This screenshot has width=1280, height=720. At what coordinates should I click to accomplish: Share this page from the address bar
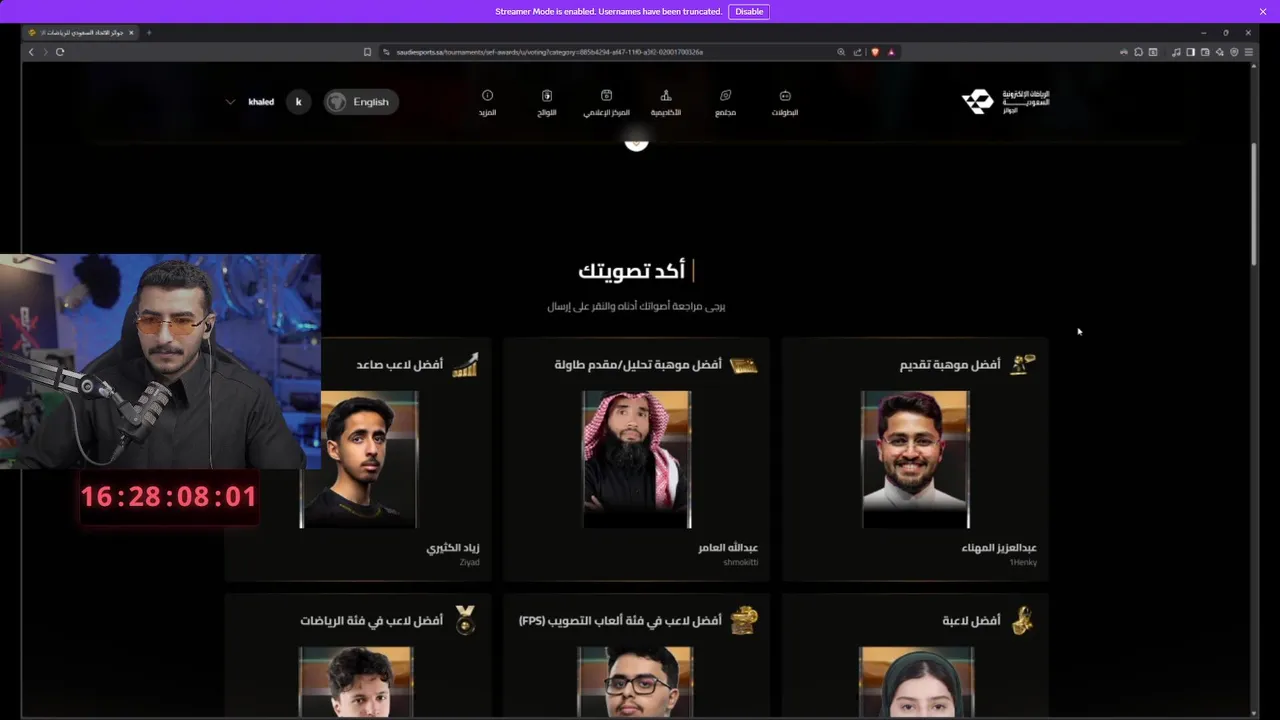coord(857,52)
